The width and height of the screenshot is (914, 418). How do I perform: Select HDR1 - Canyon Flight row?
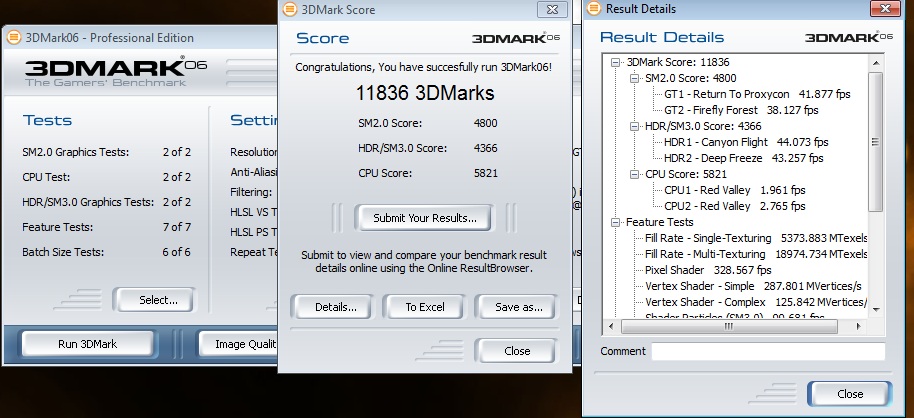(746, 142)
